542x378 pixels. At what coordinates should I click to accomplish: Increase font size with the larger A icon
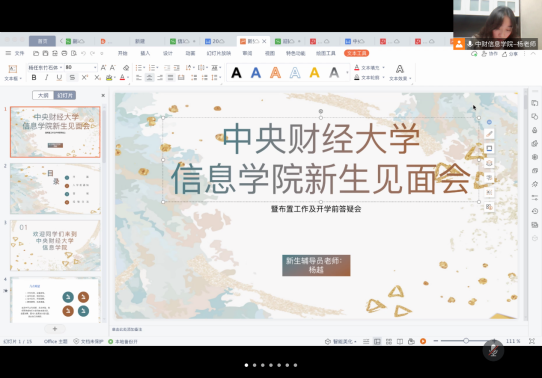pyautogui.click(x=103, y=67)
